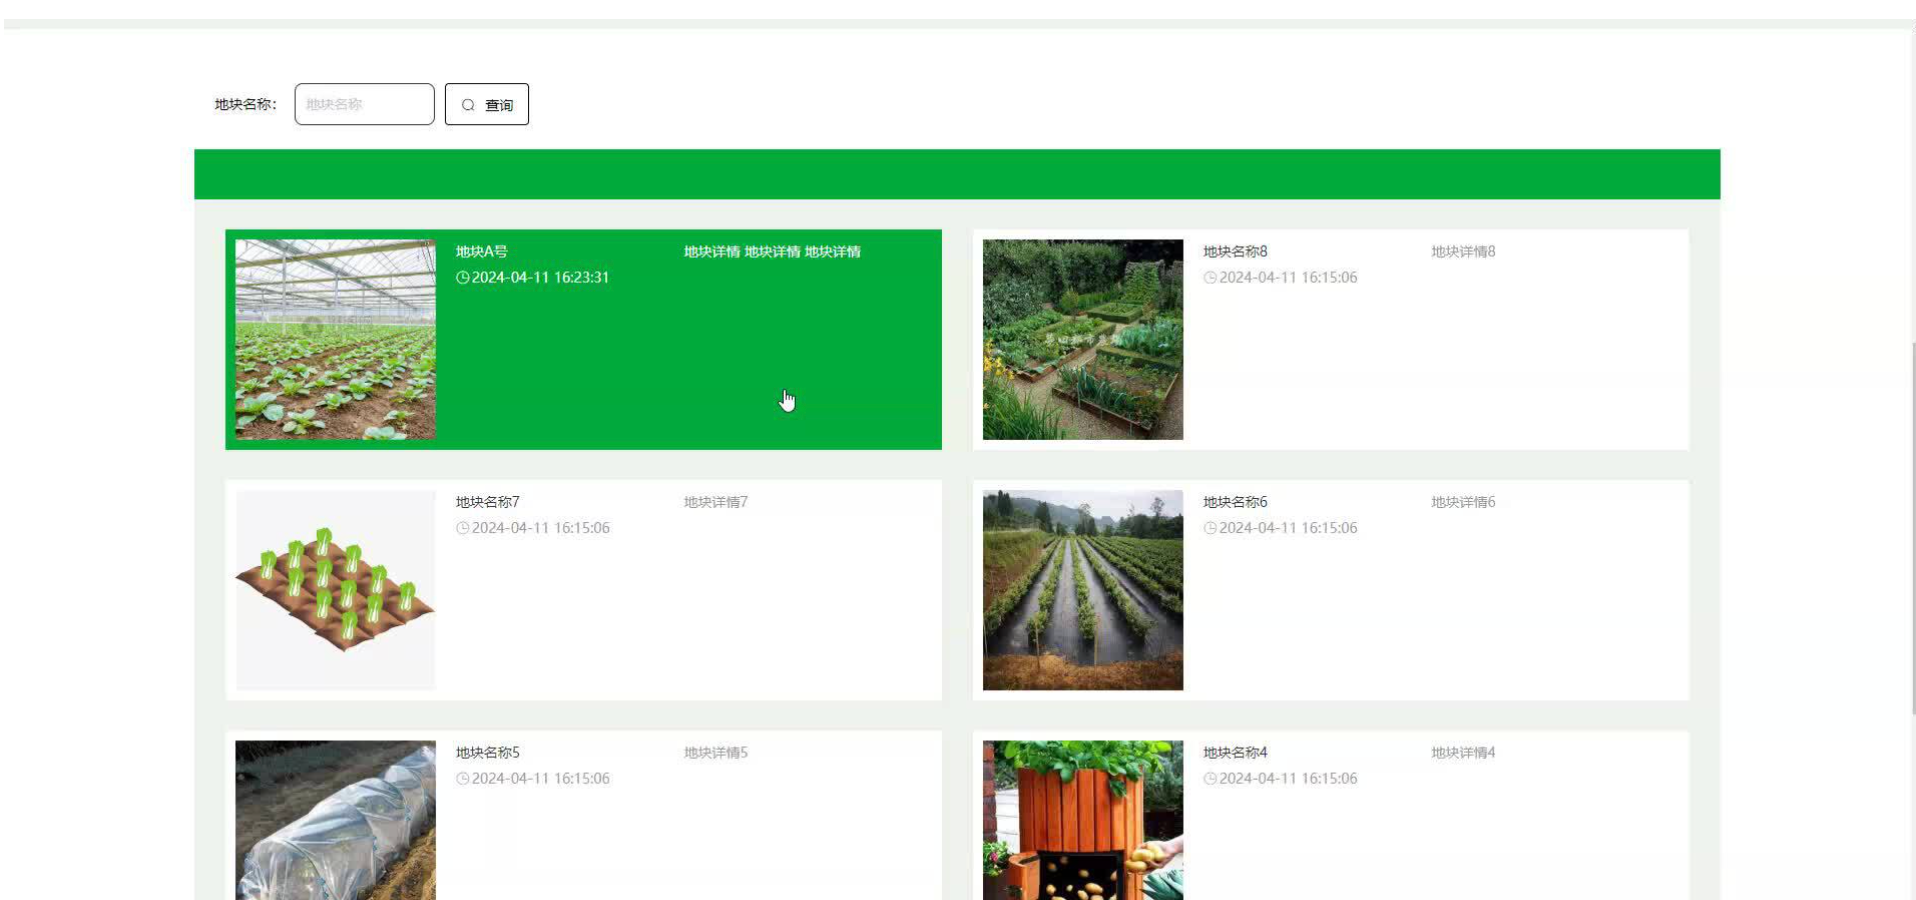Click the 地块详情5 description
The width and height of the screenshot is (1916, 900).
716,752
